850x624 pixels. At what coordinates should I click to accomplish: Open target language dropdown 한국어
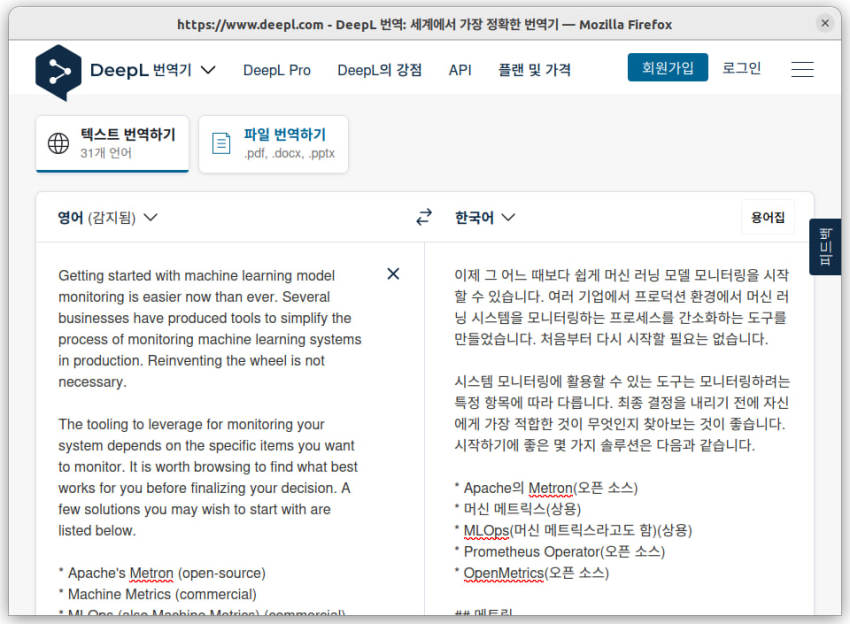click(485, 217)
